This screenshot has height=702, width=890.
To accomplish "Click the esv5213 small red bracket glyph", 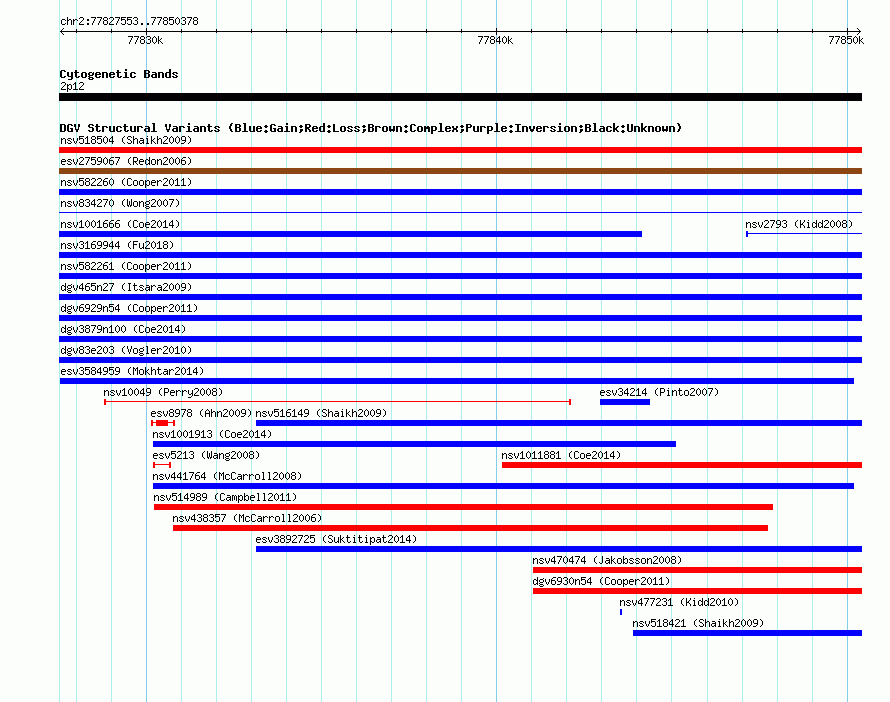I will 162,465.
